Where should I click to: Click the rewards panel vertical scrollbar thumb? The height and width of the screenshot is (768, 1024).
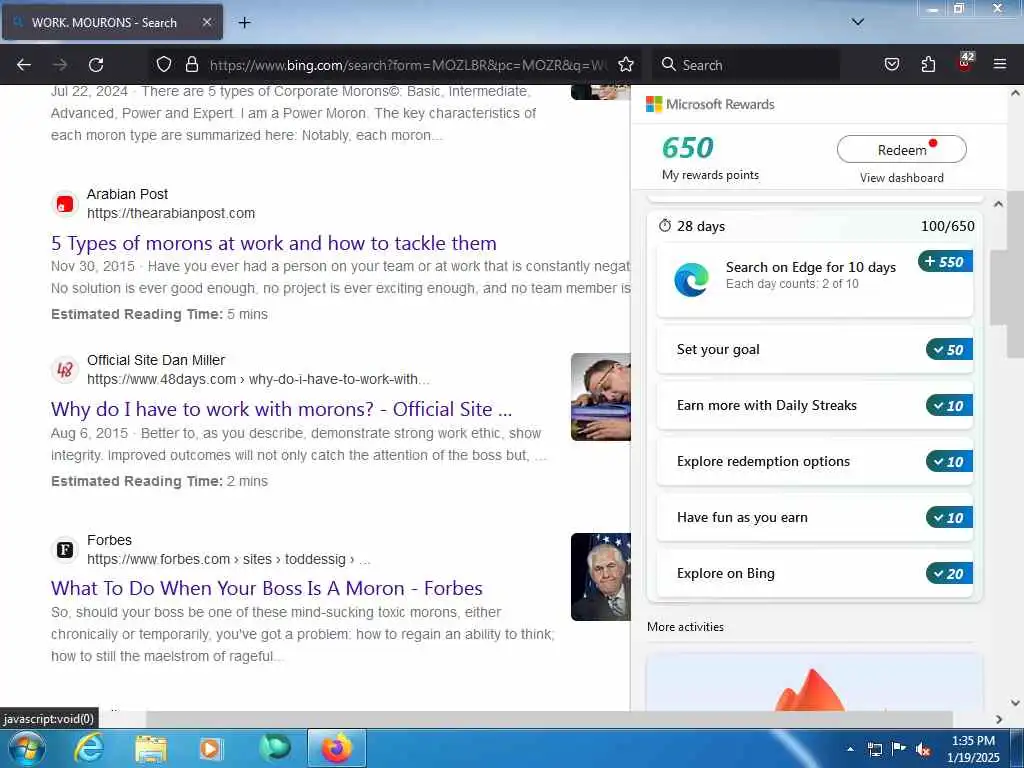tap(998, 287)
